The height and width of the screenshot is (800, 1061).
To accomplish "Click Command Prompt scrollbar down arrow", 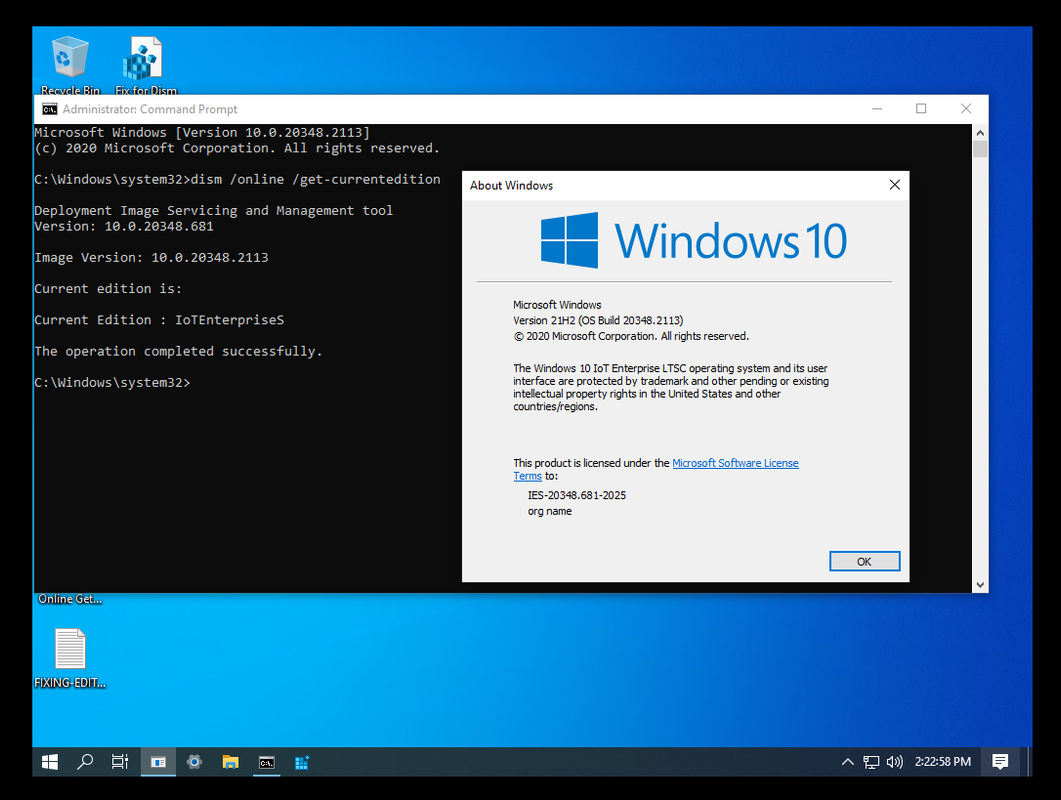I will (x=980, y=585).
